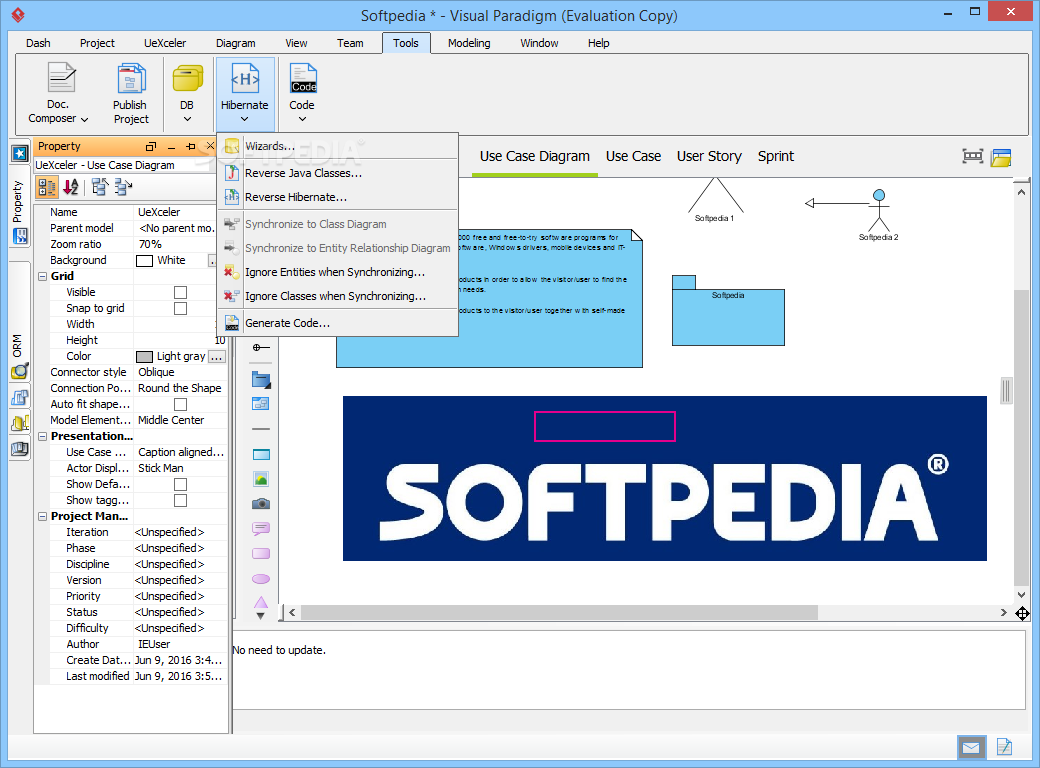Viewport: 1040px width, 768px height.
Task: Collapse the Grid property group
Action: 42,277
